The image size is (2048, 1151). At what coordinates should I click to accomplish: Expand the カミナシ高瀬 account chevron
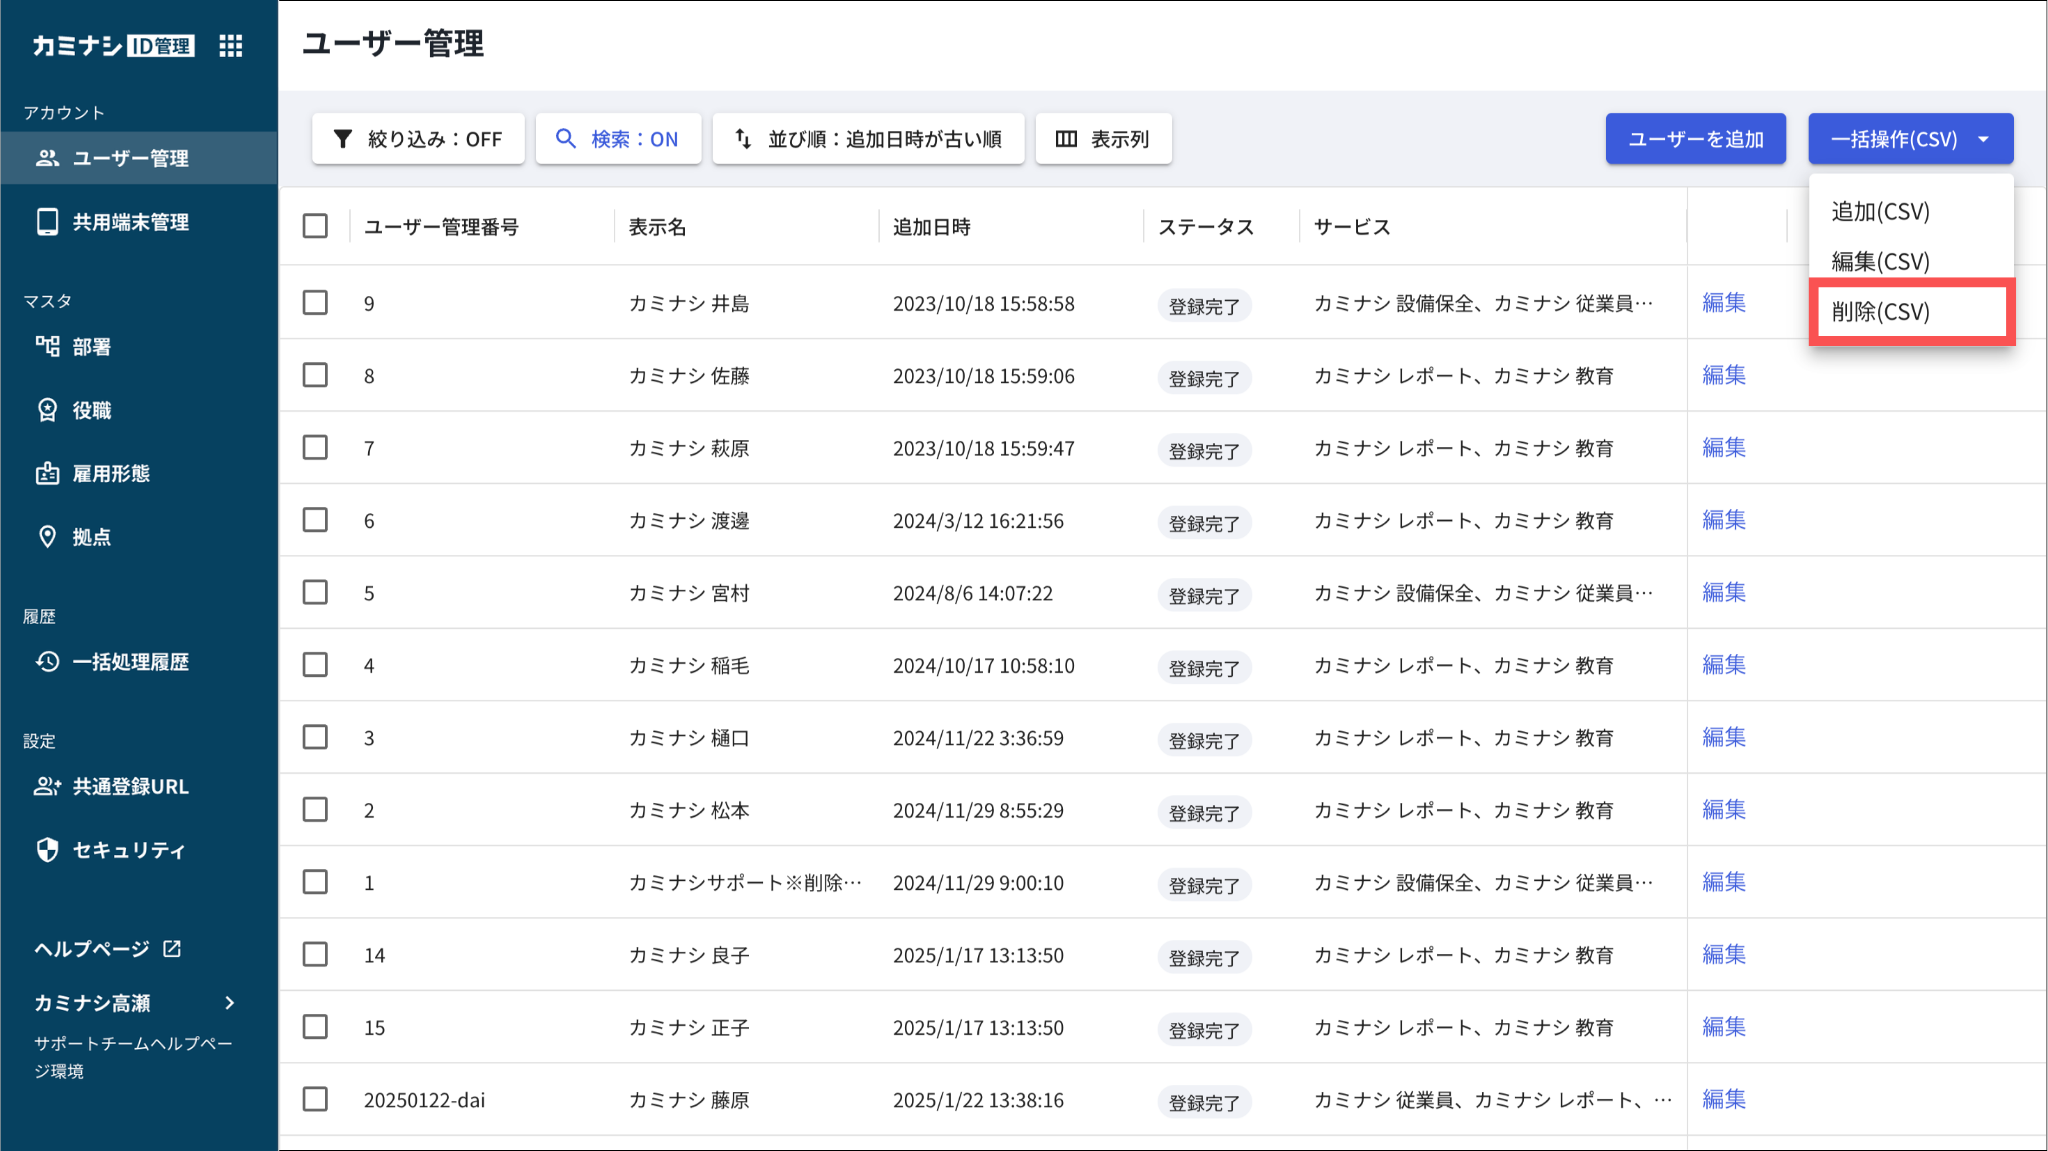pos(230,1003)
